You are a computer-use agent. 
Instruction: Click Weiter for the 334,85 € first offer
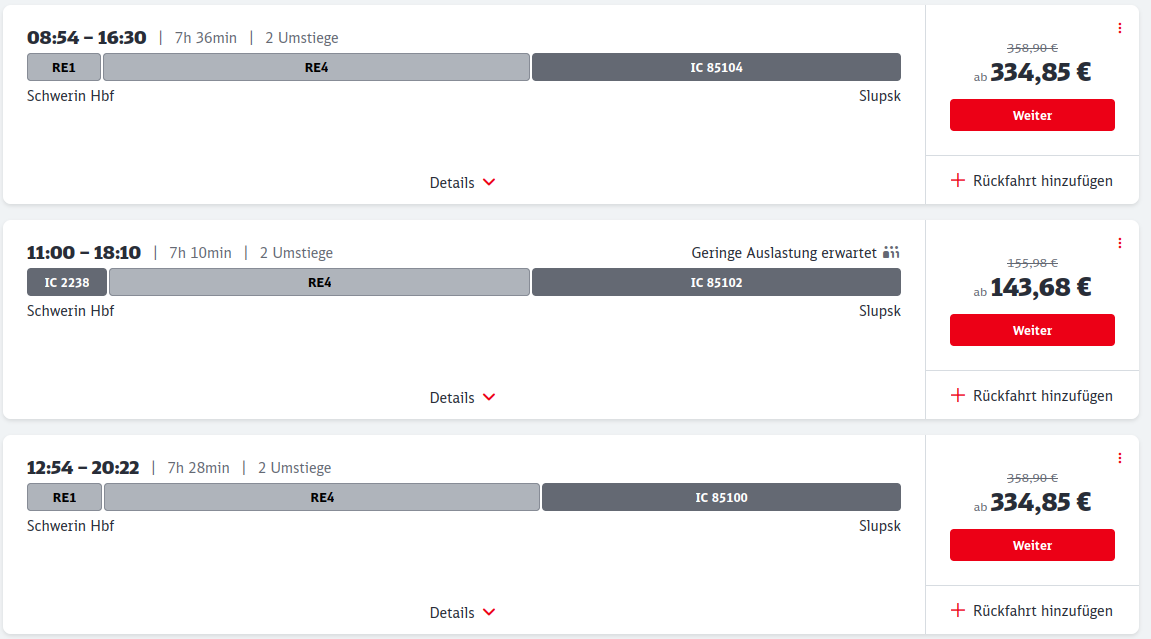tap(1032, 115)
